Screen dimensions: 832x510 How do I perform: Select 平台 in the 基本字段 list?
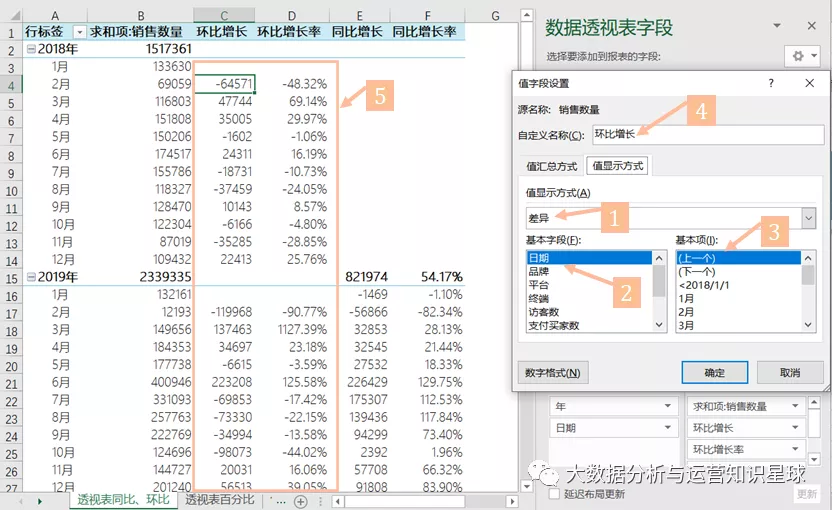coord(589,285)
